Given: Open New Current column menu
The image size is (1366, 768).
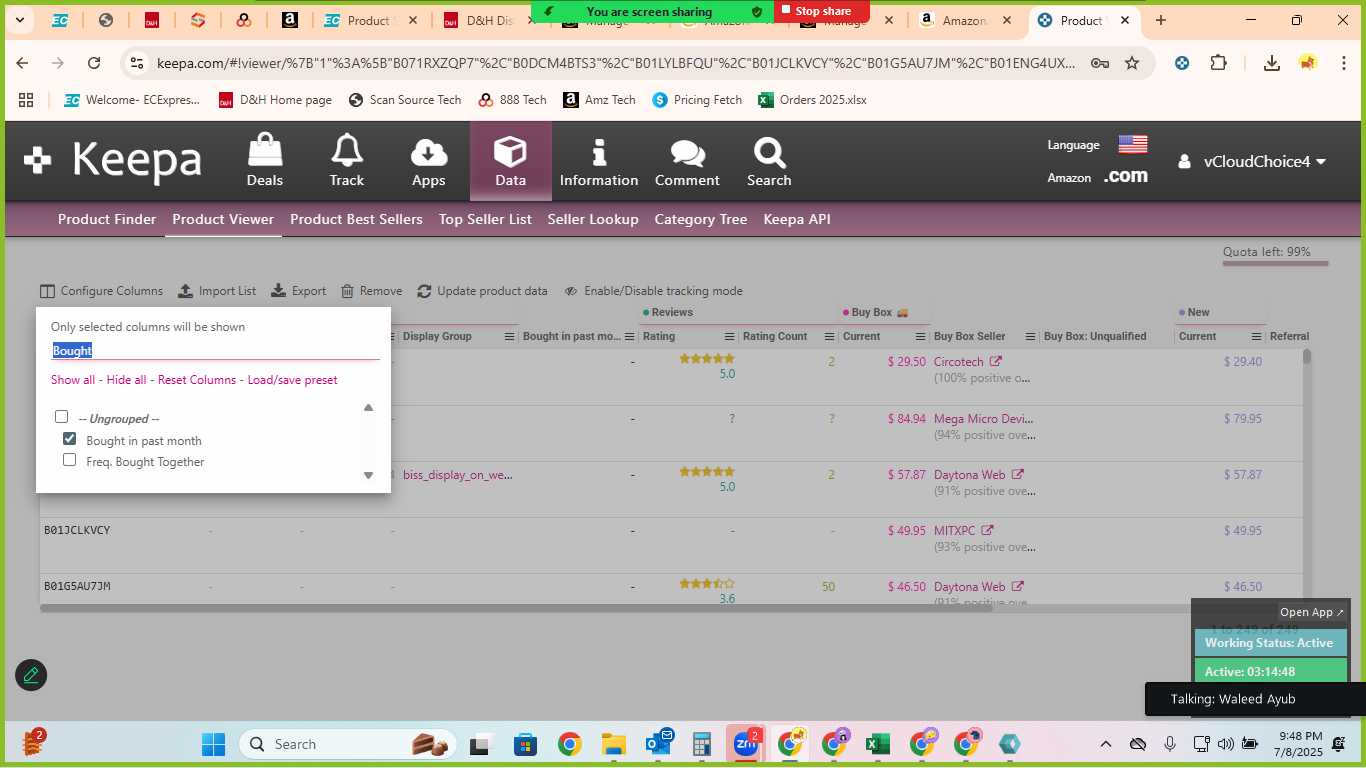Looking at the screenshot, I should click(1257, 337).
